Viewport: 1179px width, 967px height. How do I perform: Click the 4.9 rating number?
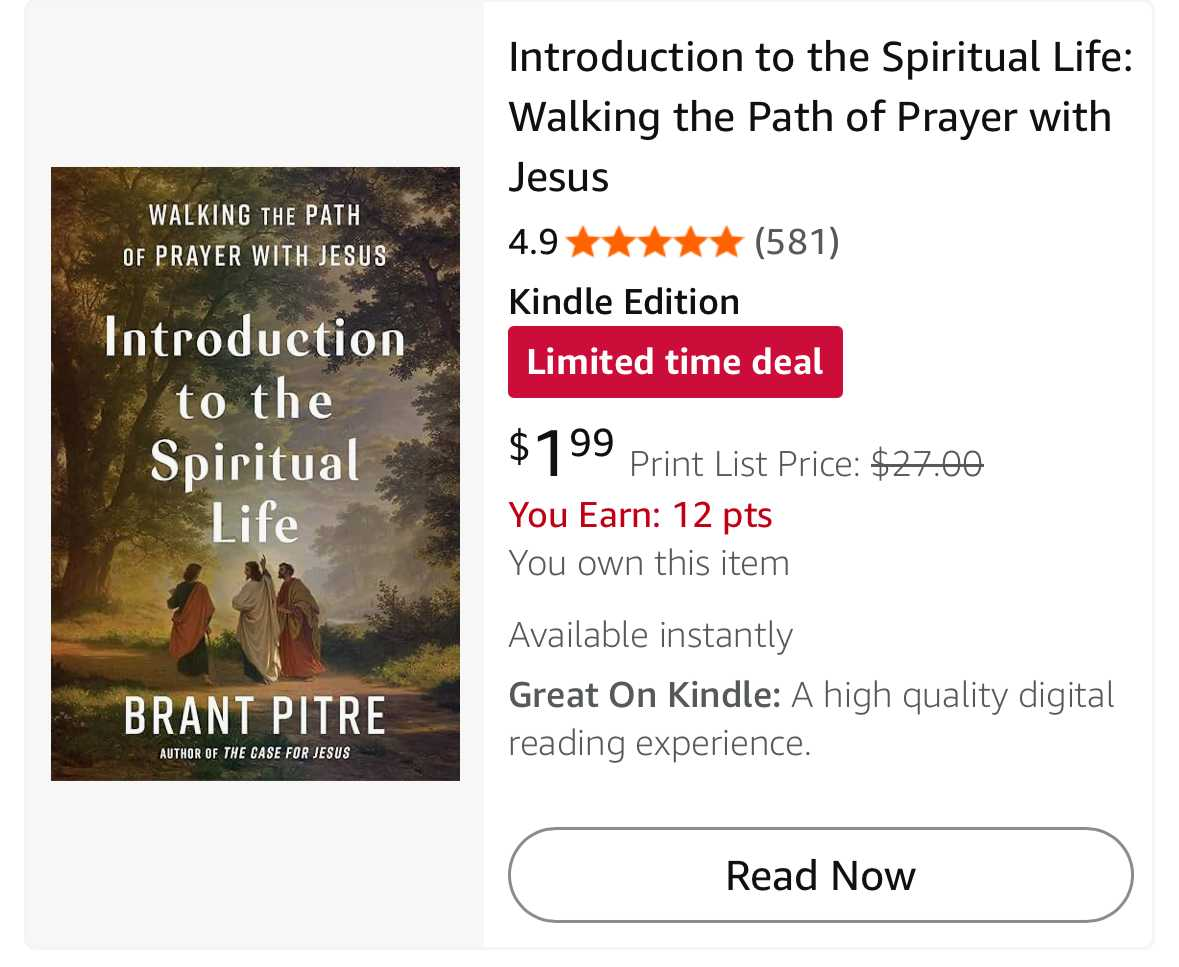(533, 242)
